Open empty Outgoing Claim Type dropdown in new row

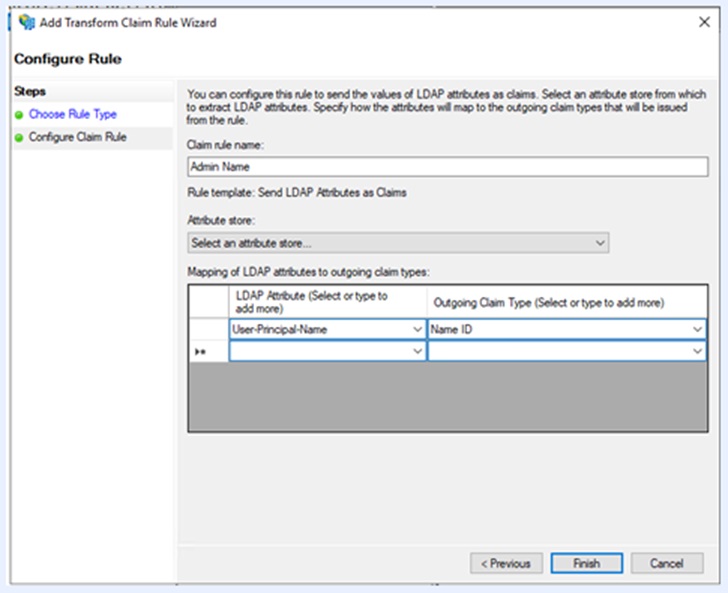[696, 352]
